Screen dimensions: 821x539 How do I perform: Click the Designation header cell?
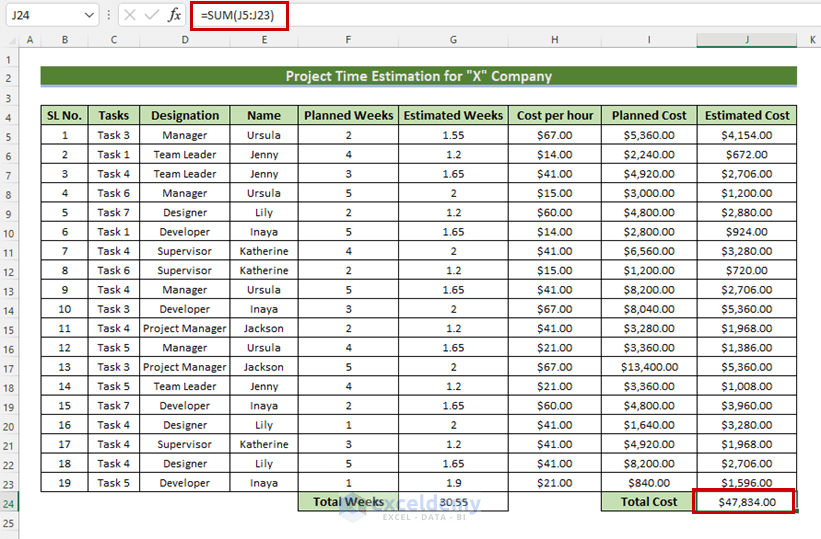click(x=185, y=115)
